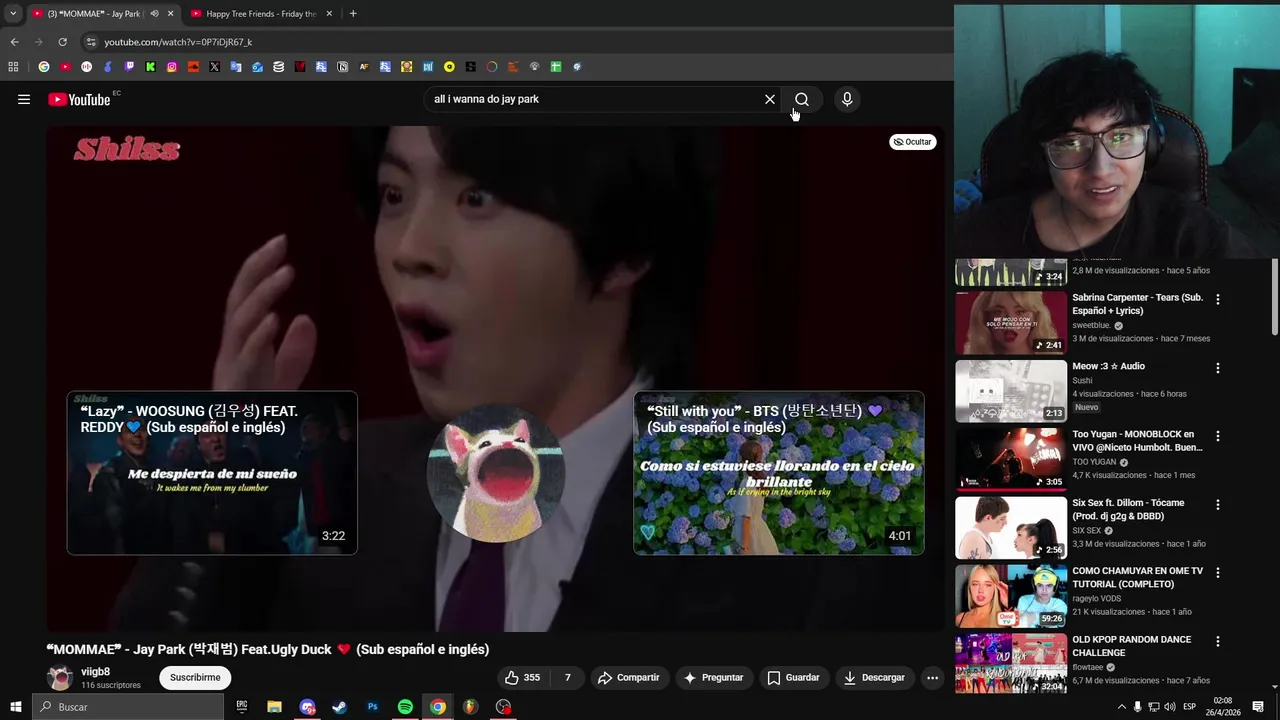
Task: Open Sabrina Carpenter Tears suggested video
Action: (1139, 304)
